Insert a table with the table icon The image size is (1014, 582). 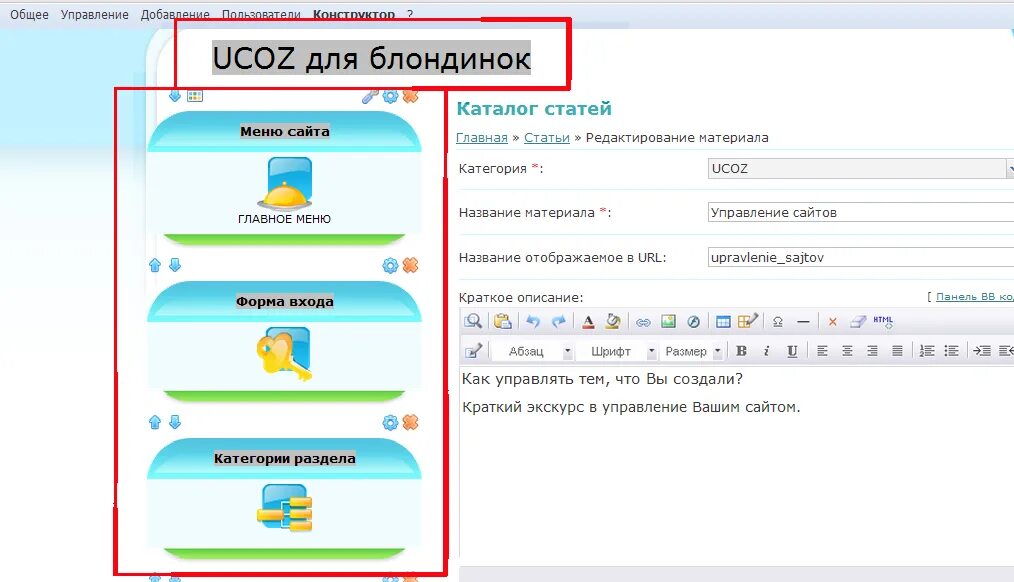pos(723,321)
